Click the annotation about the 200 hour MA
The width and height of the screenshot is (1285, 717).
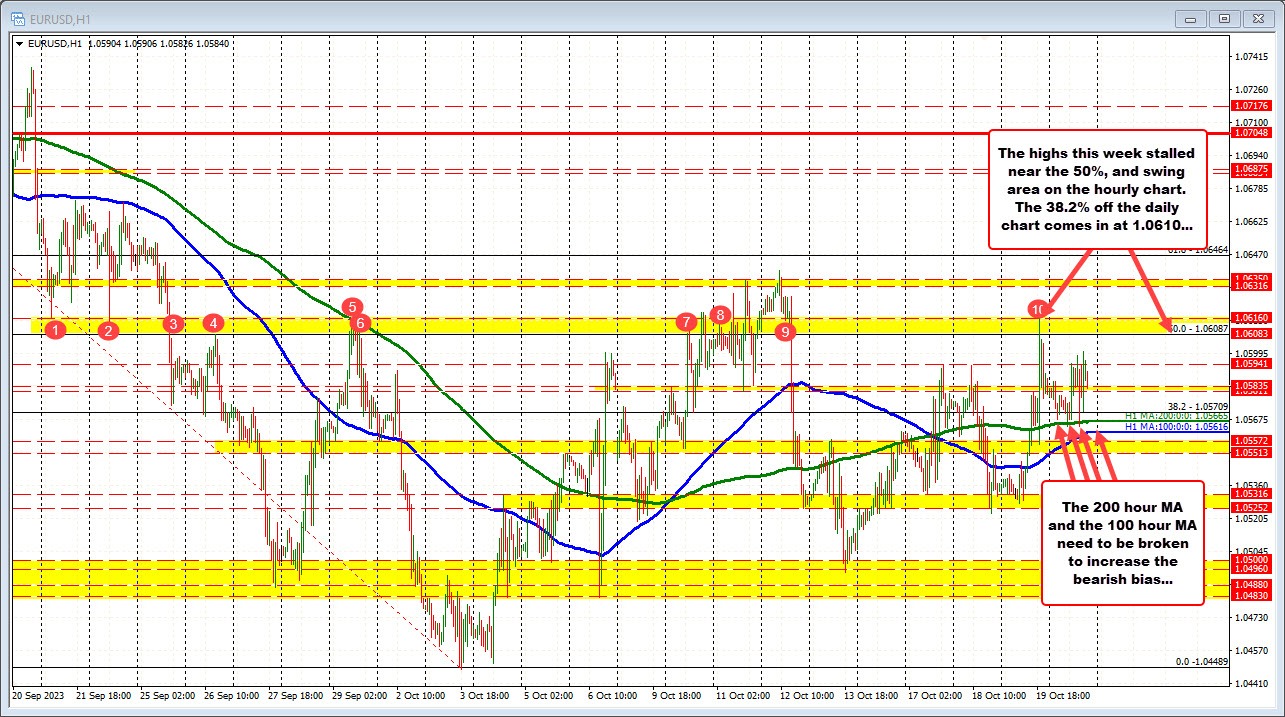pos(1122,545)
